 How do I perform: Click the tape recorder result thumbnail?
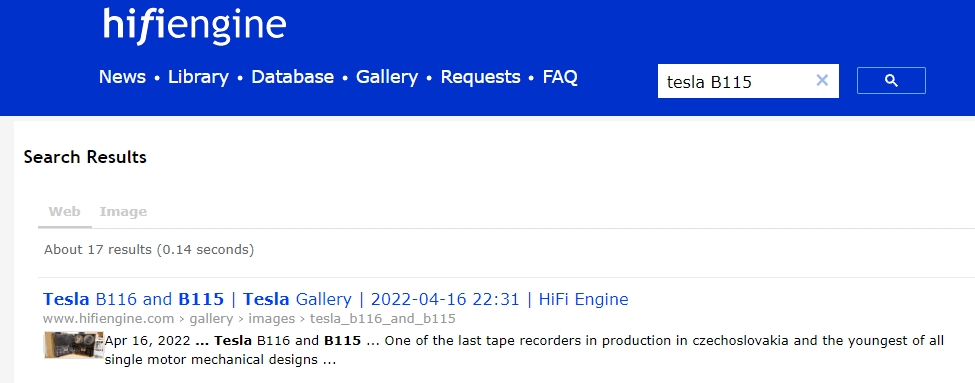pyautogui.click(x=73, y=345)
